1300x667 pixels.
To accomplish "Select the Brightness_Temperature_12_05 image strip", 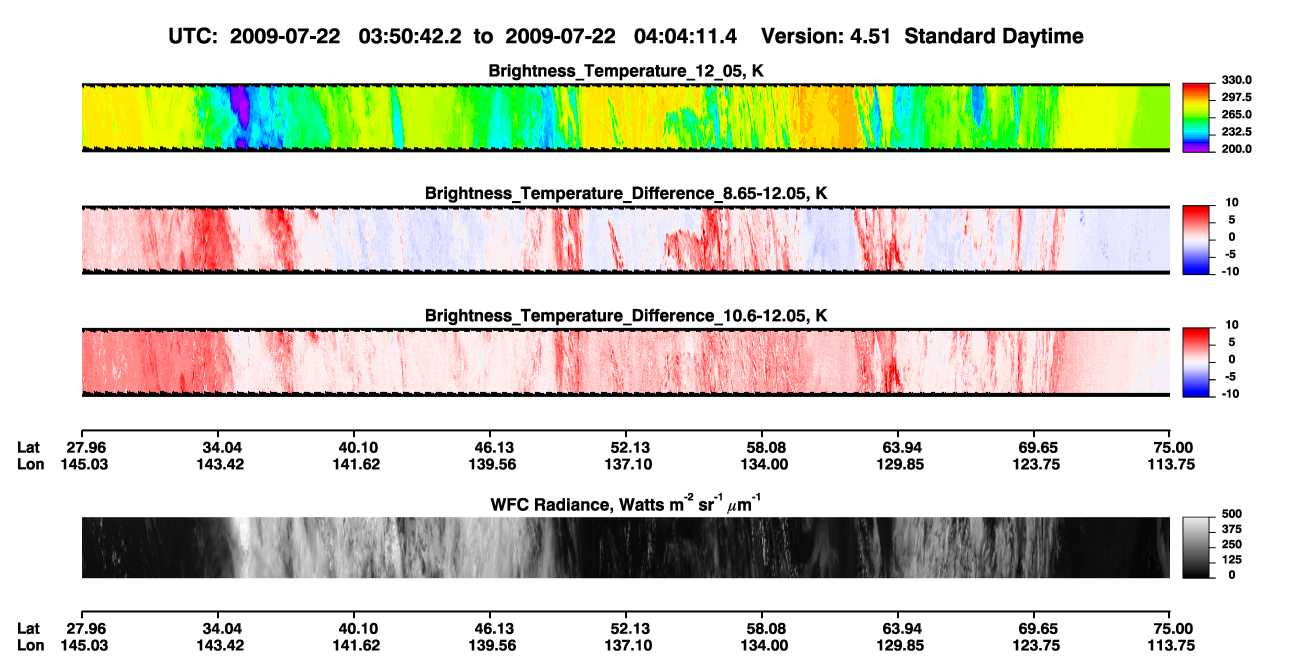I will [x=626, y=117].
